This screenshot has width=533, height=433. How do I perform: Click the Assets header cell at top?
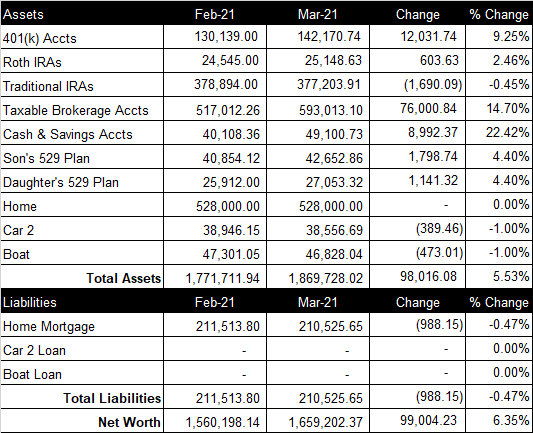(x=82, y=13)
